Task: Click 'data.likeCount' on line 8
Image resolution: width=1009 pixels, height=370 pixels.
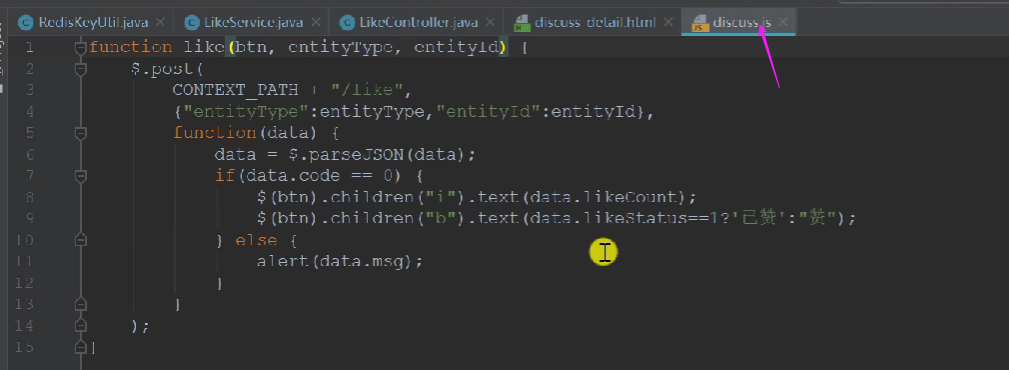Action: [605, 197]
